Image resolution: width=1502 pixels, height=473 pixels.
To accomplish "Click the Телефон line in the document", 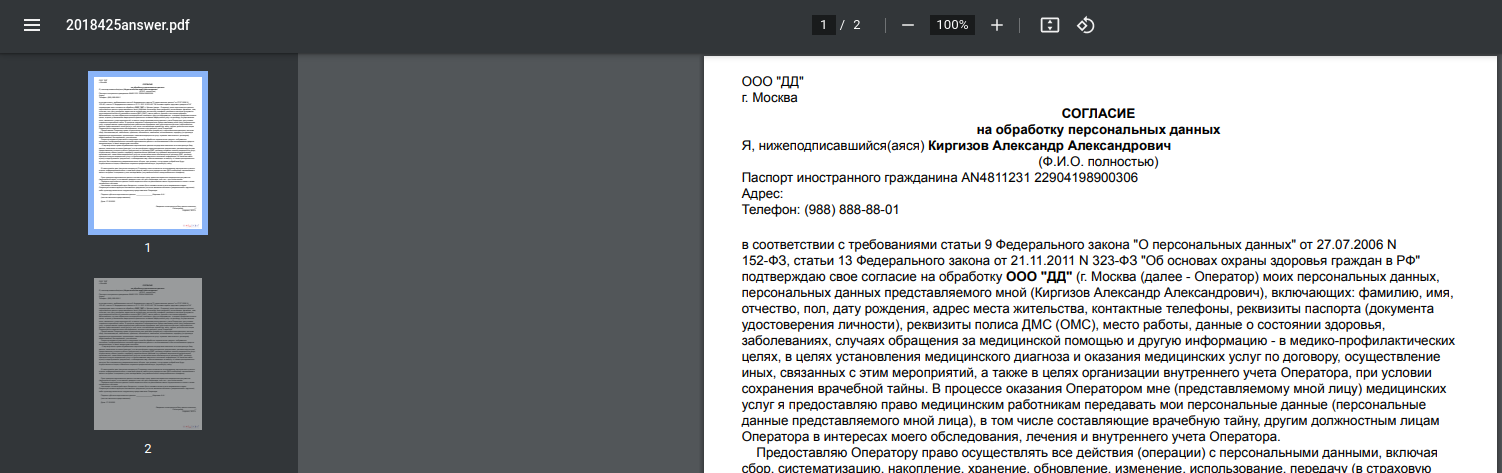I will point(820,210).
